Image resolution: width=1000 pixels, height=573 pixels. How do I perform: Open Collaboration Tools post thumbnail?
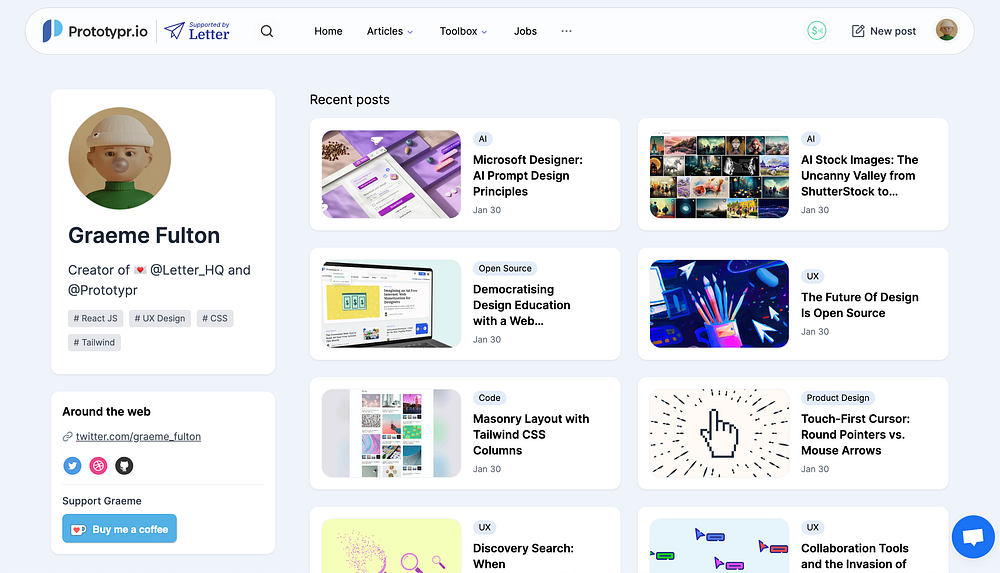pos(719,546)
